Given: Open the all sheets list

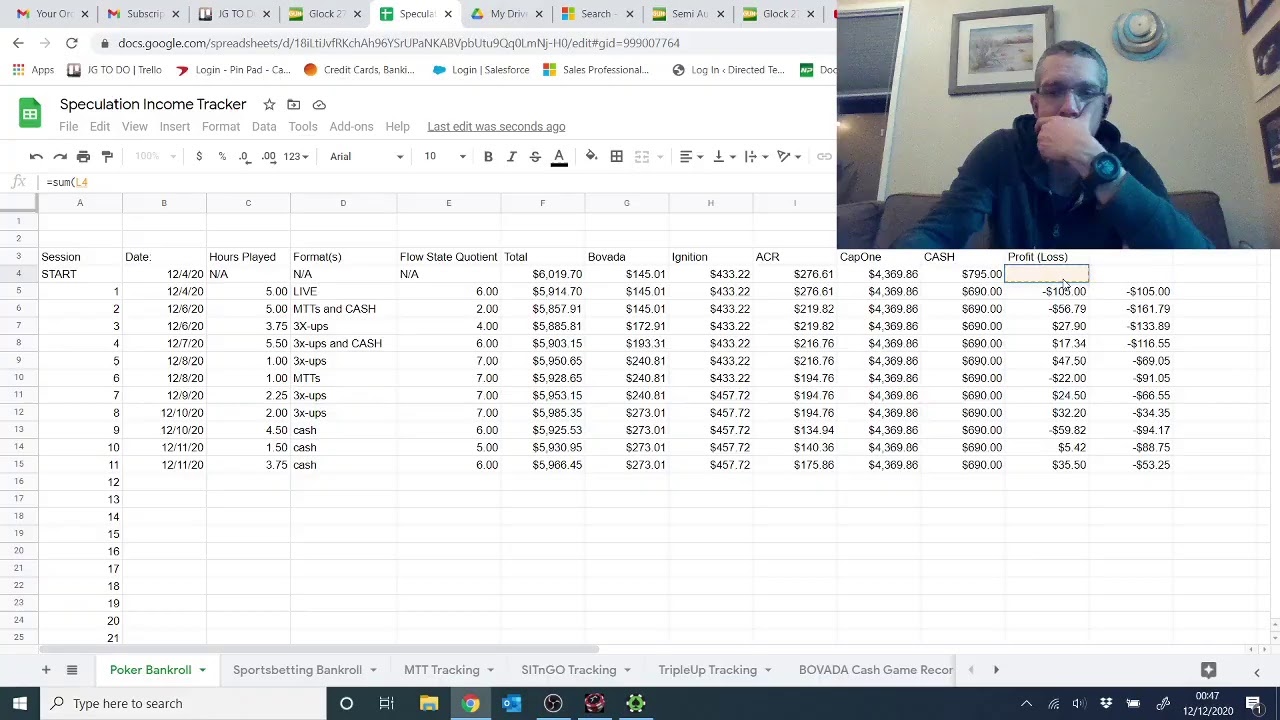Looking at the screenshot, I should tap(72, 670).
